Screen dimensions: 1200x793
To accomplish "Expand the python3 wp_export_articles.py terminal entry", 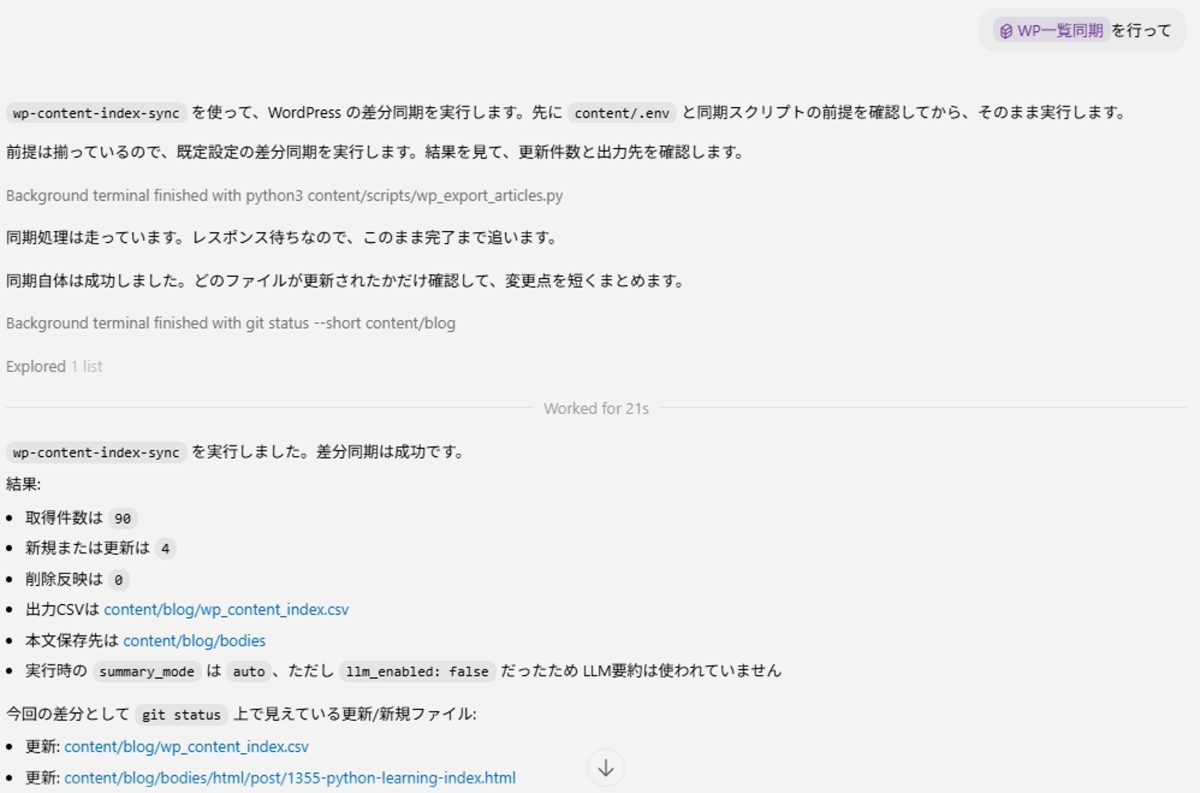I will click(284, 195).
